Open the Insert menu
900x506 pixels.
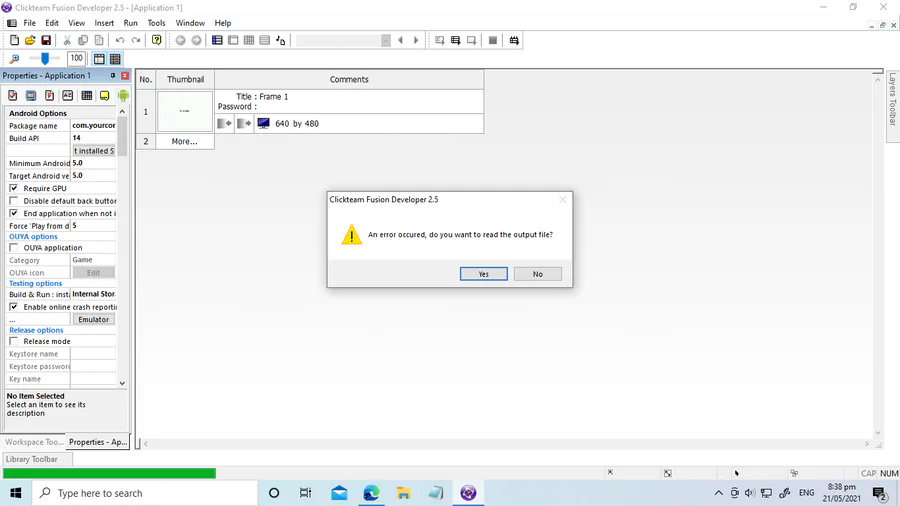[104, 23]
